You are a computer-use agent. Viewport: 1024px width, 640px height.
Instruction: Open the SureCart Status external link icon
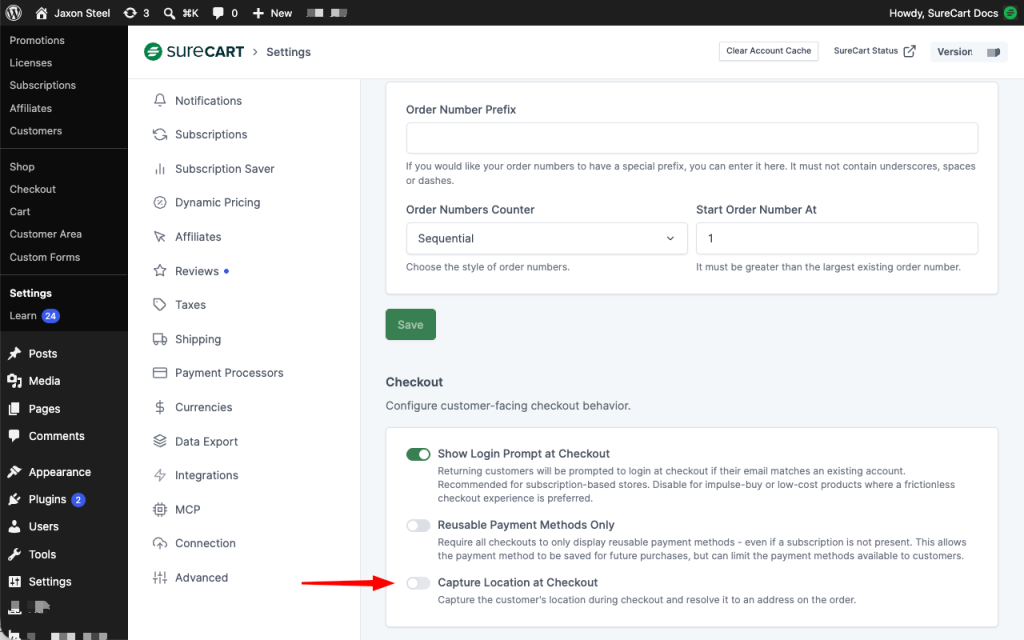pos(909,51)
